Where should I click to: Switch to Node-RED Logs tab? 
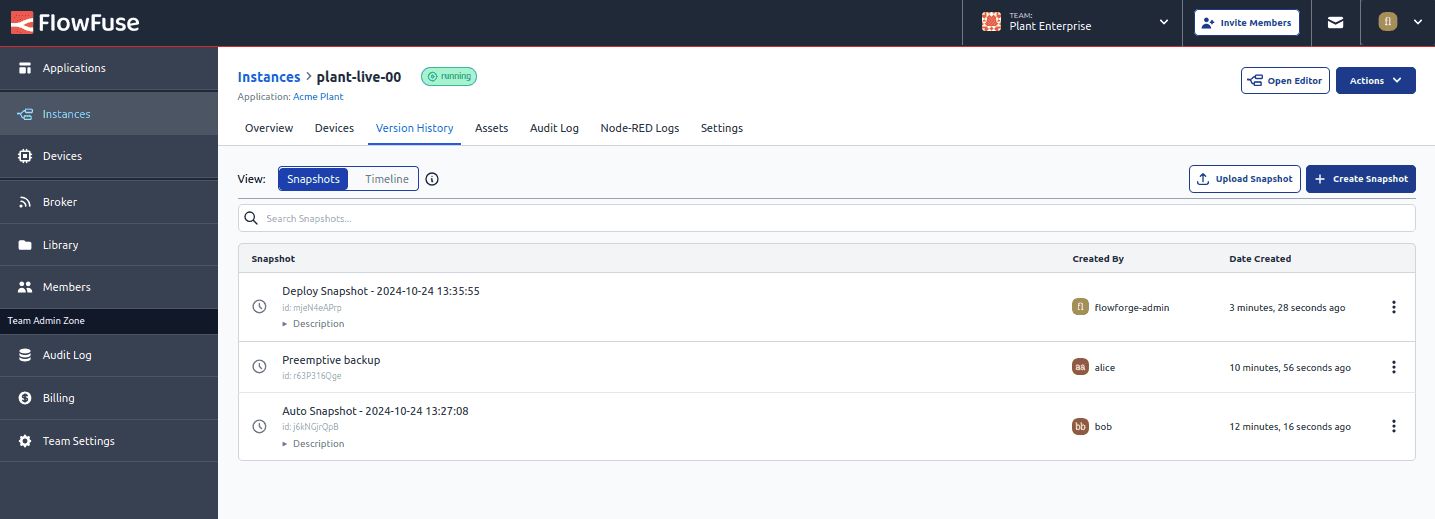pyautogui.click(x=639, y=128)
